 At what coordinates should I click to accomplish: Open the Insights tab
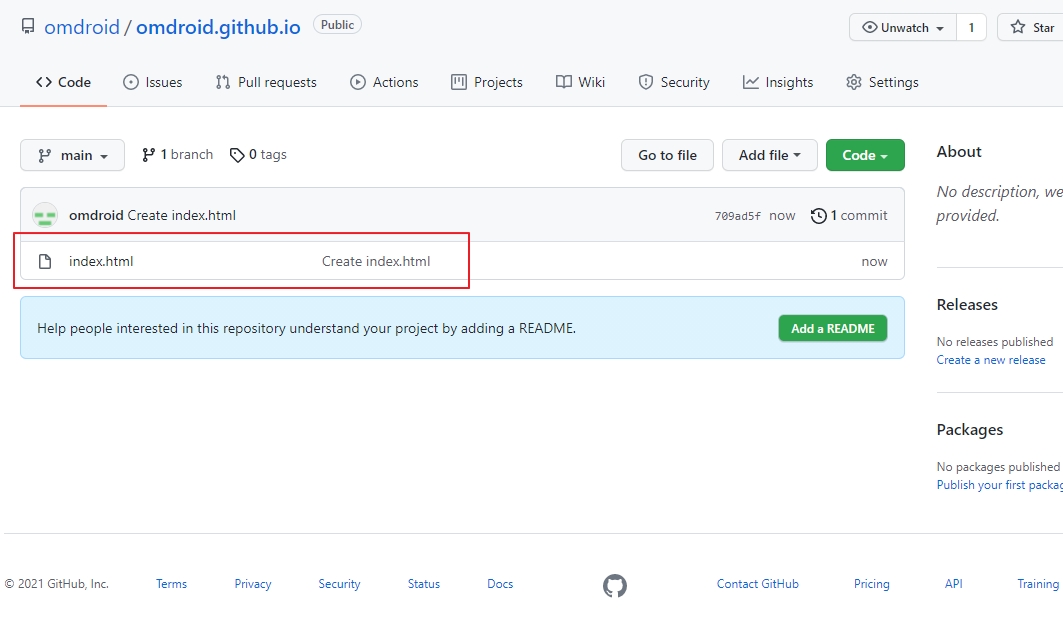[x=778, y=82]
